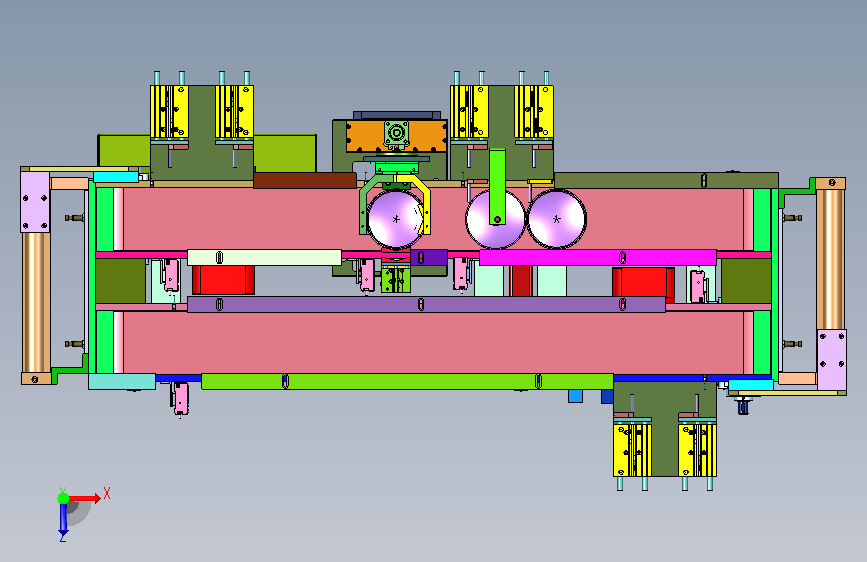Select the lavender bracket plate at upper left

pos(35,202)
